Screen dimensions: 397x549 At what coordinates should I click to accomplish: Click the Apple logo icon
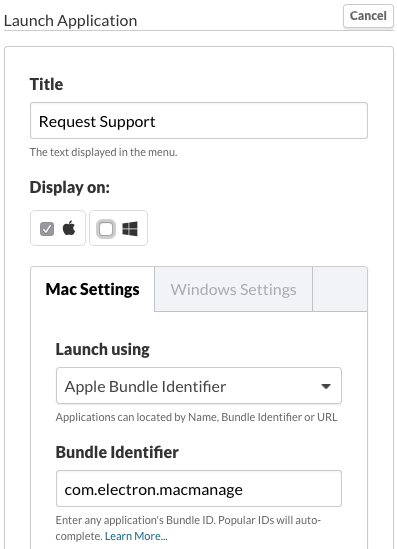pyautogui.click(x=69, y=228)
